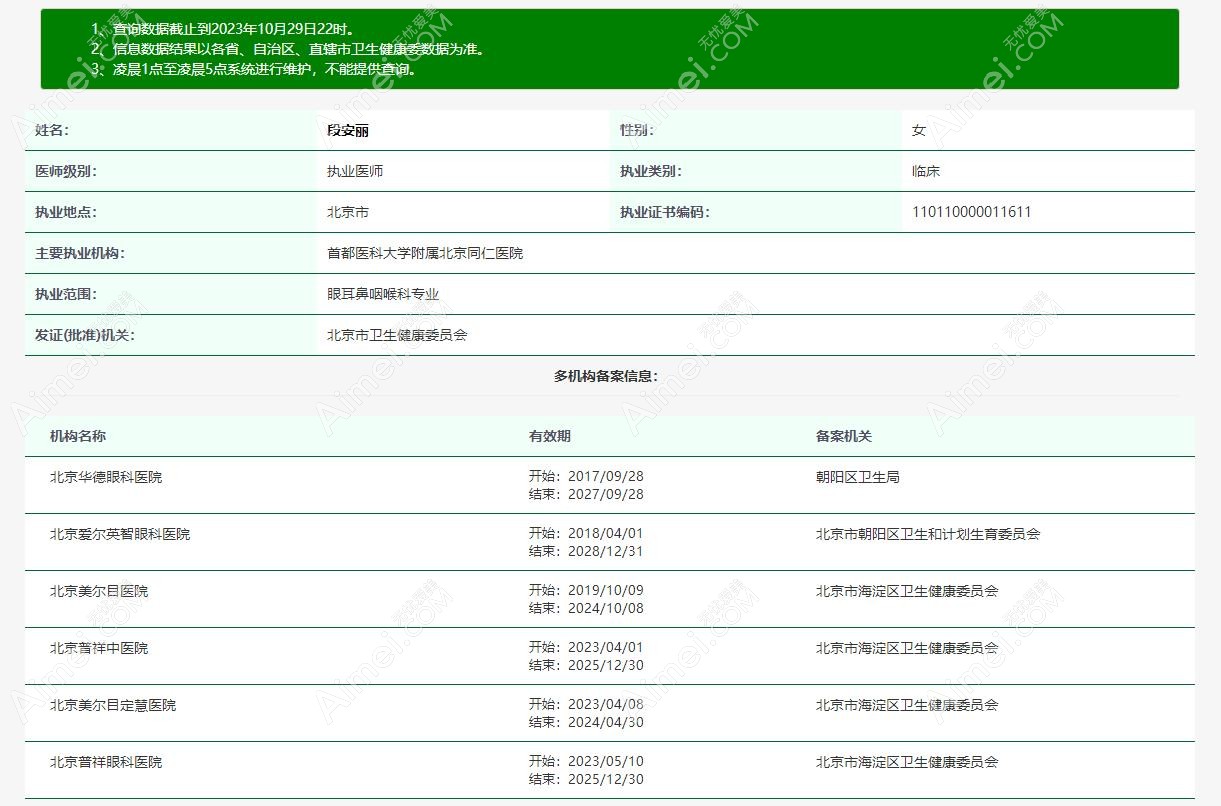Select certificate number 110110000011611
The height and width of the screenshot is (806, 1221).
(x=972, y=212)
